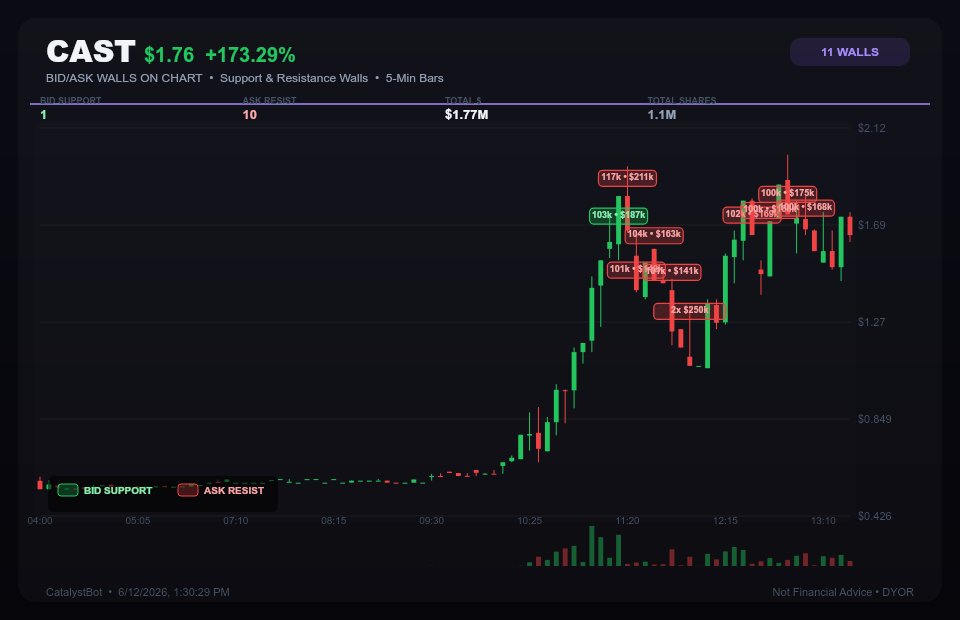Click the 100k • $175k ask wall label

click(787, 193)
